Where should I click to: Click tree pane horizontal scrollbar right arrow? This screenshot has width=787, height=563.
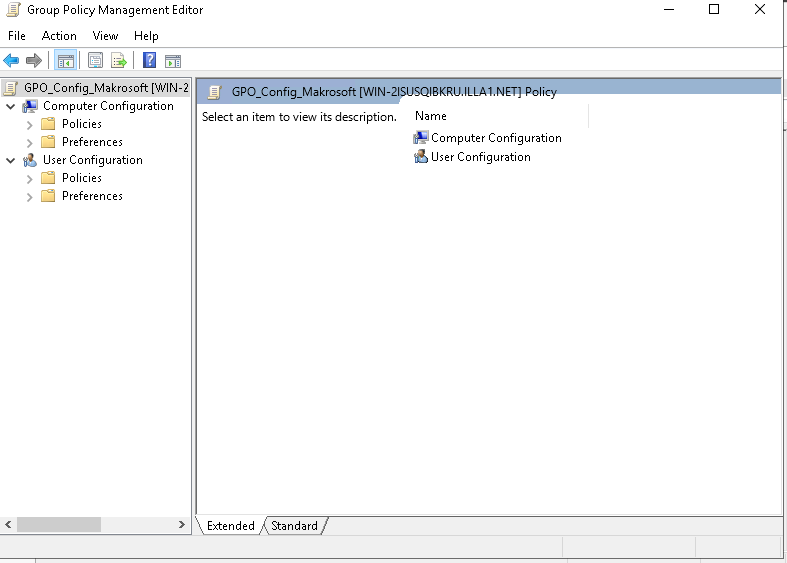point(182,525)
